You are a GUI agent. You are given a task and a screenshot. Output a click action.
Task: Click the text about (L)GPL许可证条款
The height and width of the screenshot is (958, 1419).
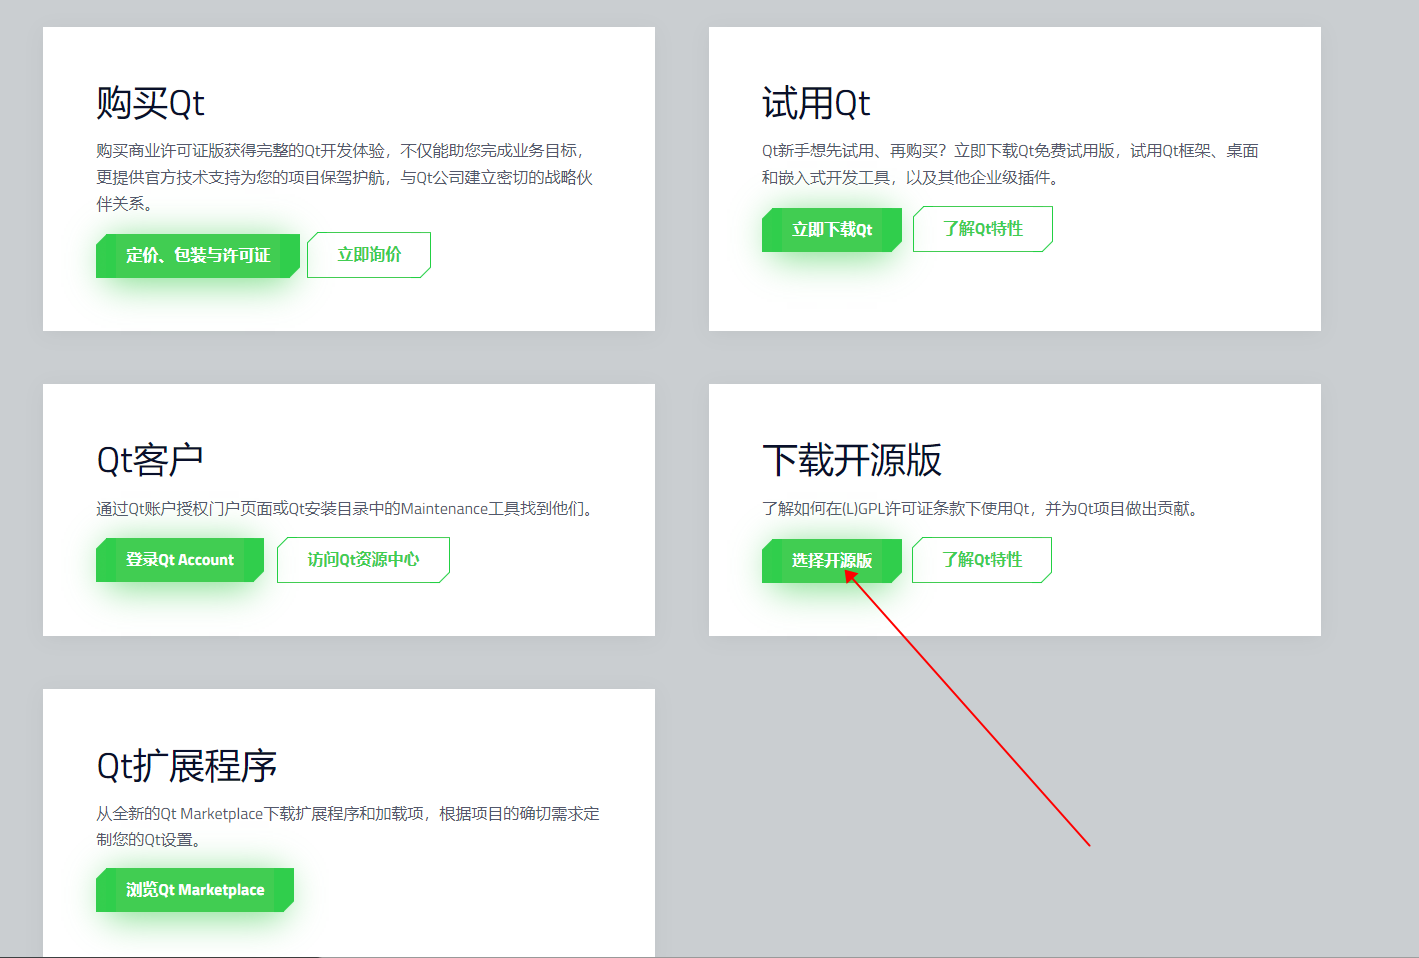tap(983, 509)
